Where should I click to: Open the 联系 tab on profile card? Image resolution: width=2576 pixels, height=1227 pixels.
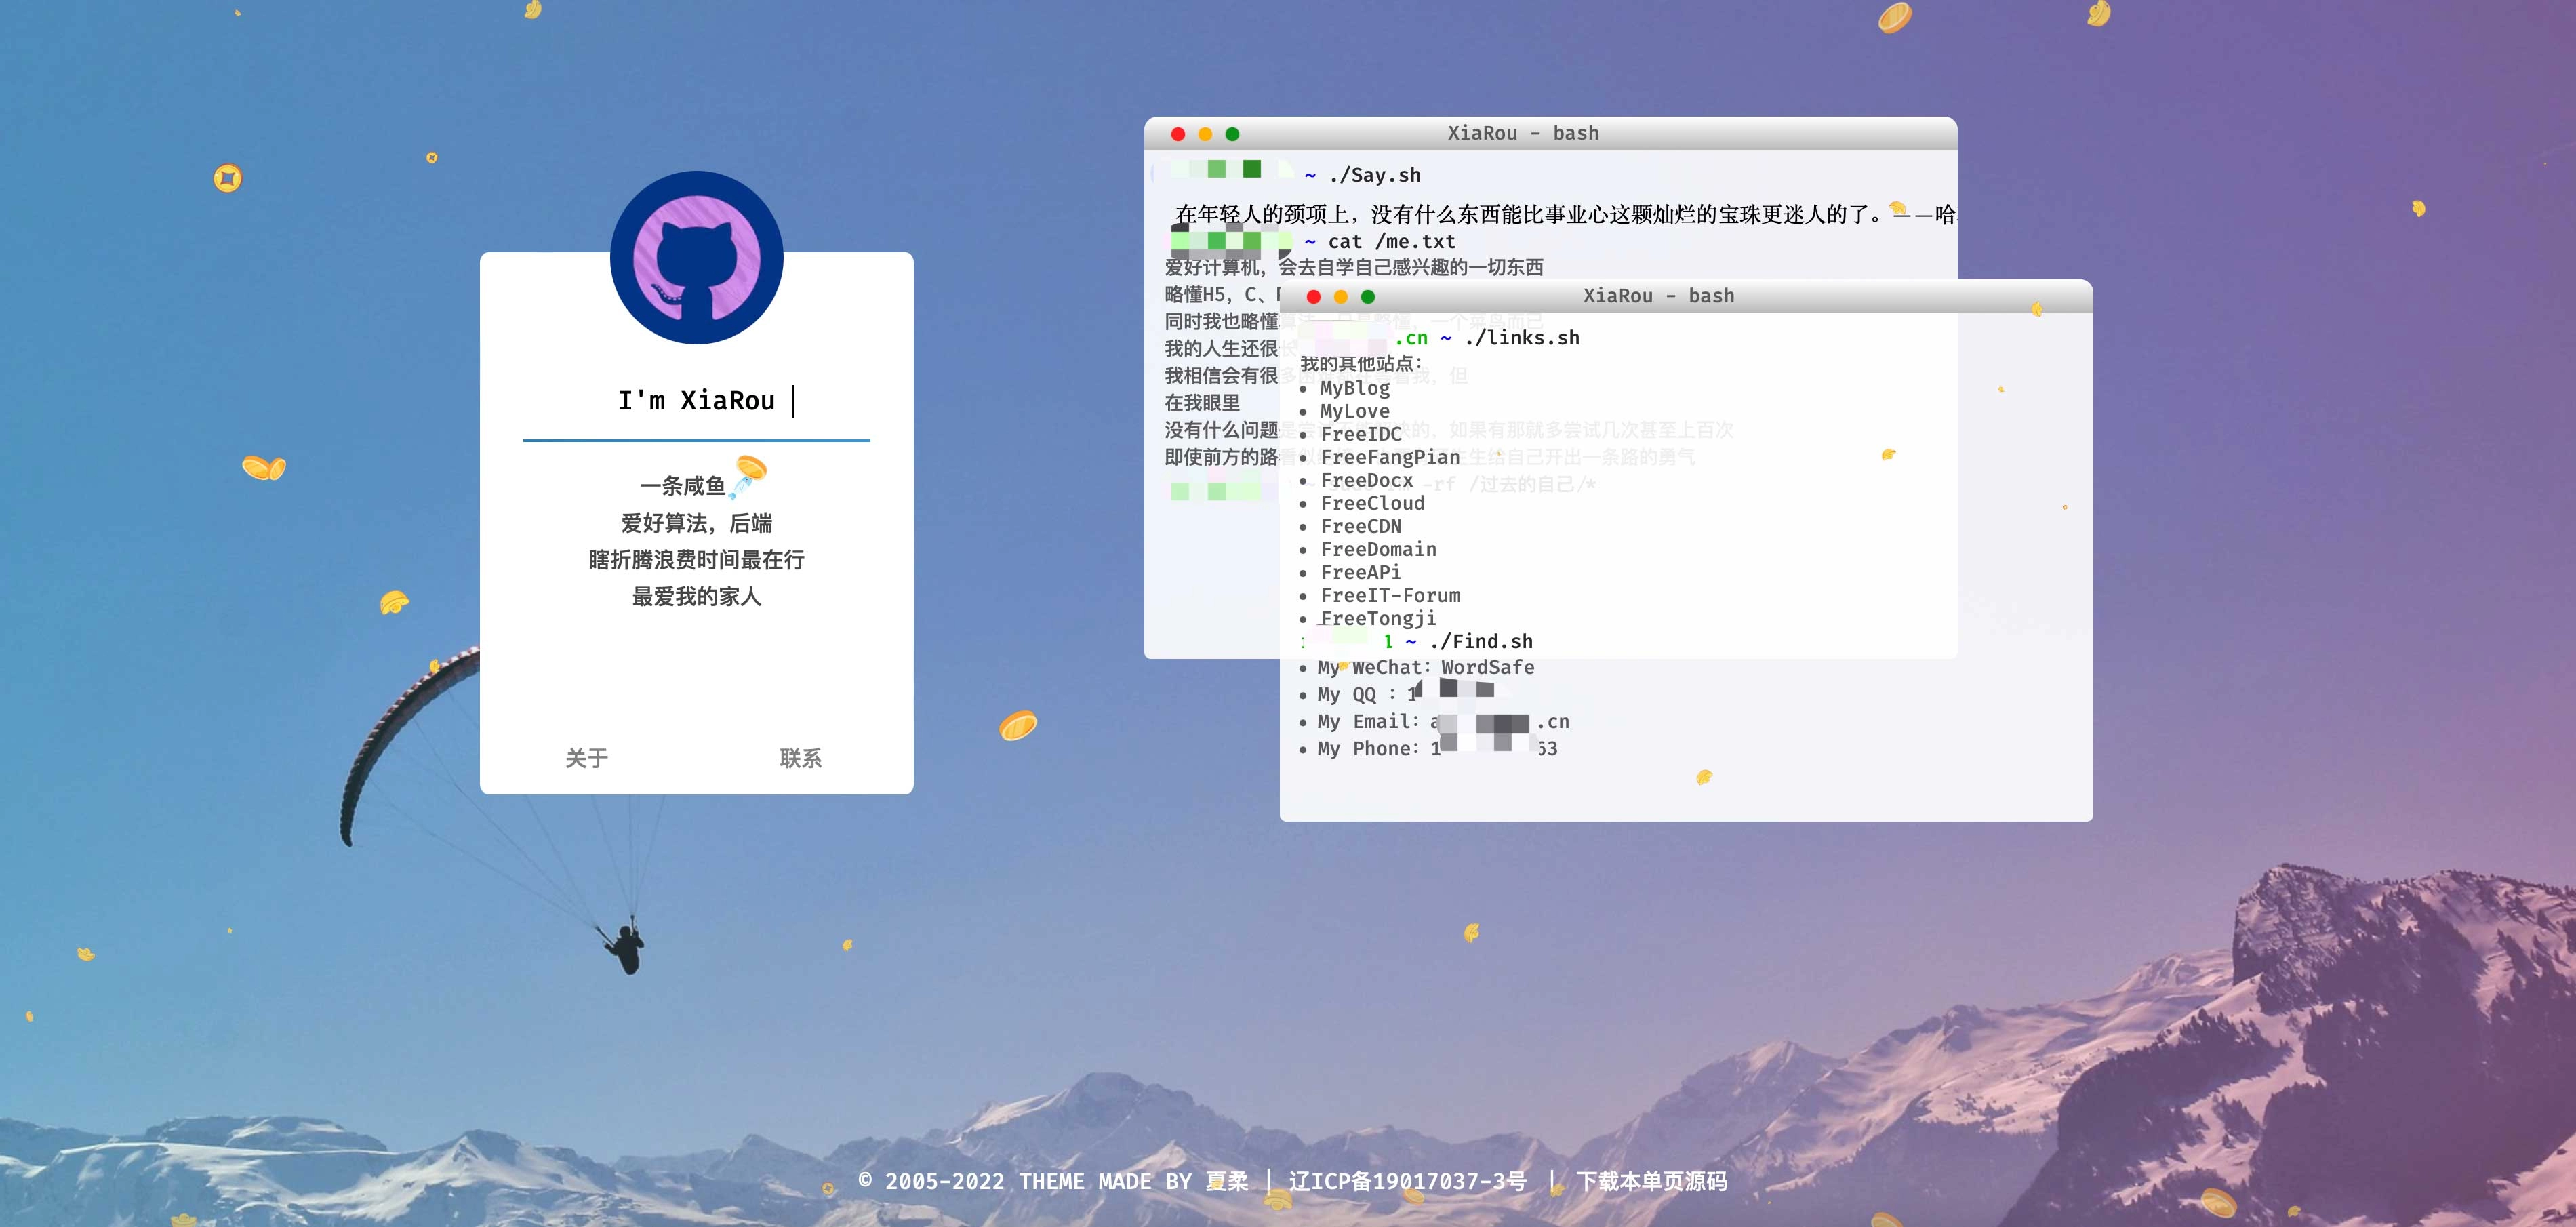(801, 758)
